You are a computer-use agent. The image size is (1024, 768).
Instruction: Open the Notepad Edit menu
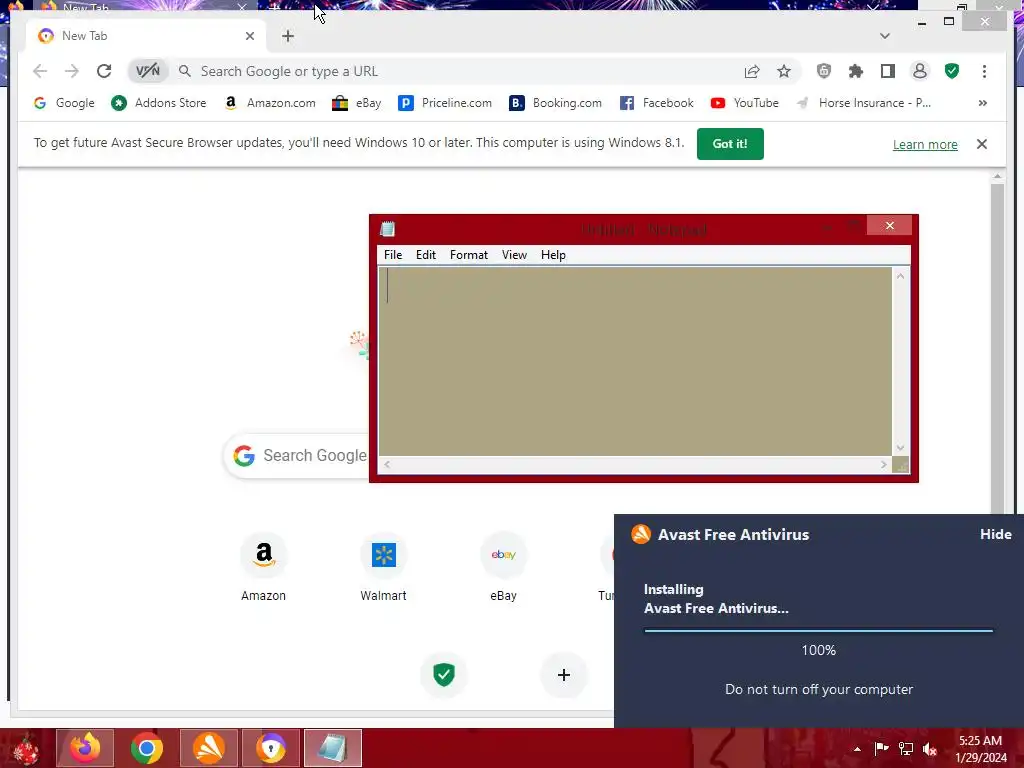pos(426,255)
